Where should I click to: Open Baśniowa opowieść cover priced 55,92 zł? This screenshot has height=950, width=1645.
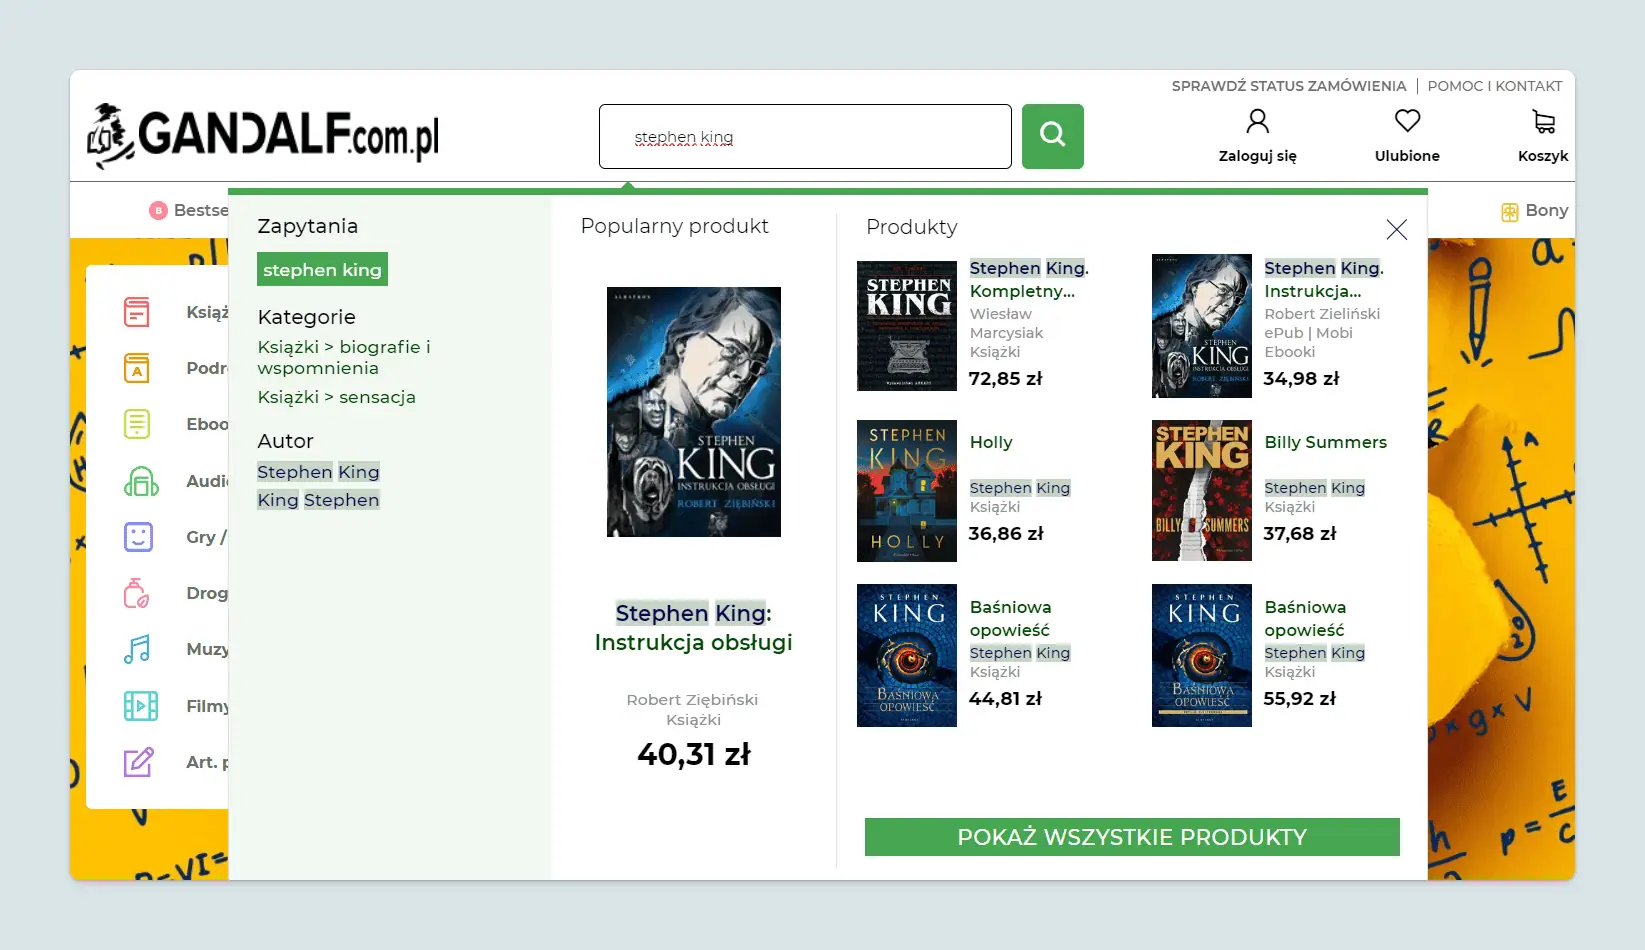click(1202, 655)
